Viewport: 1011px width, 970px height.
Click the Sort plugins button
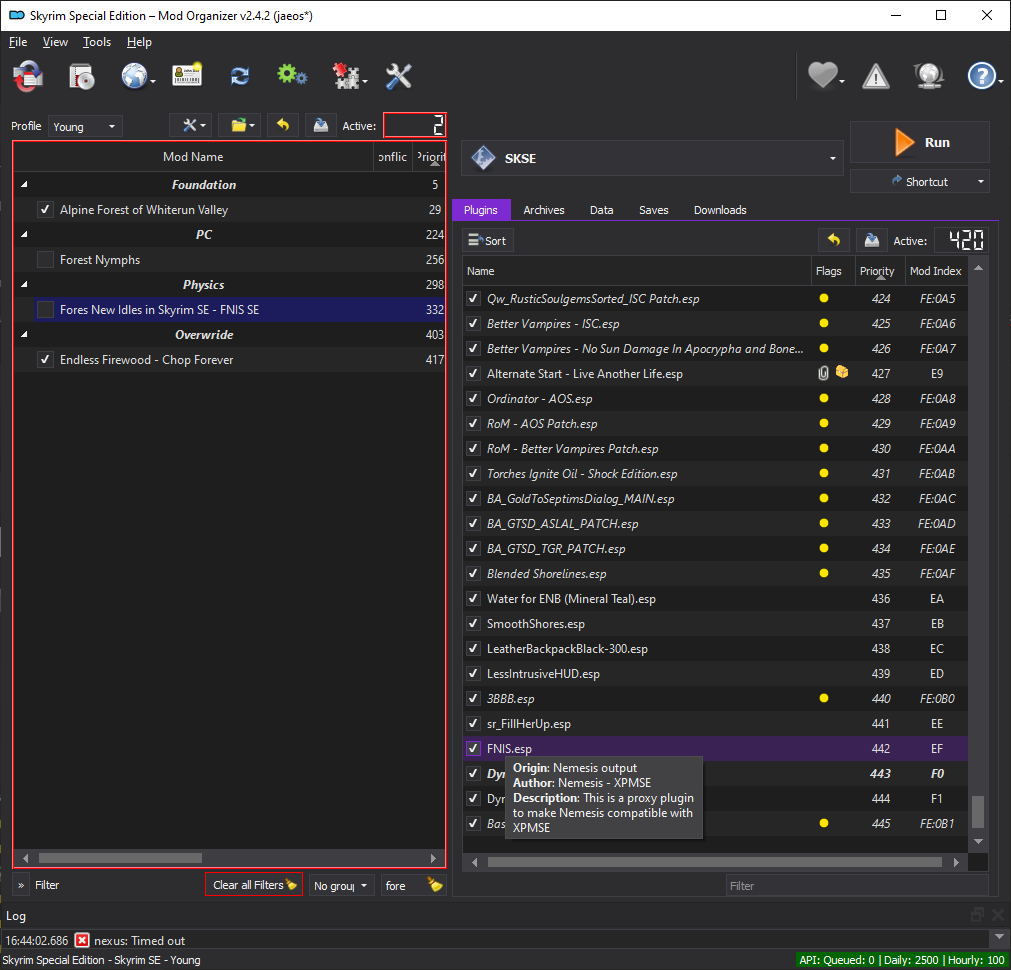click(487, 241)
